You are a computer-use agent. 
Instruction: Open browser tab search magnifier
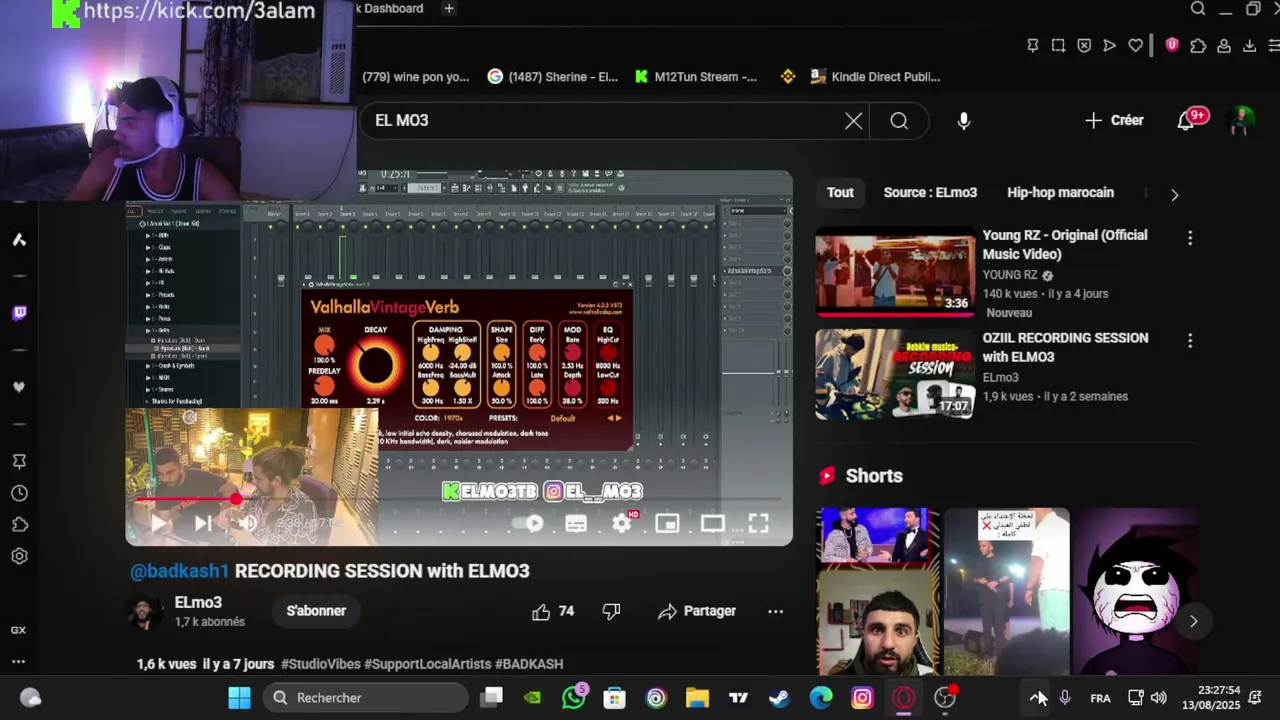(x=1198, y=9)
